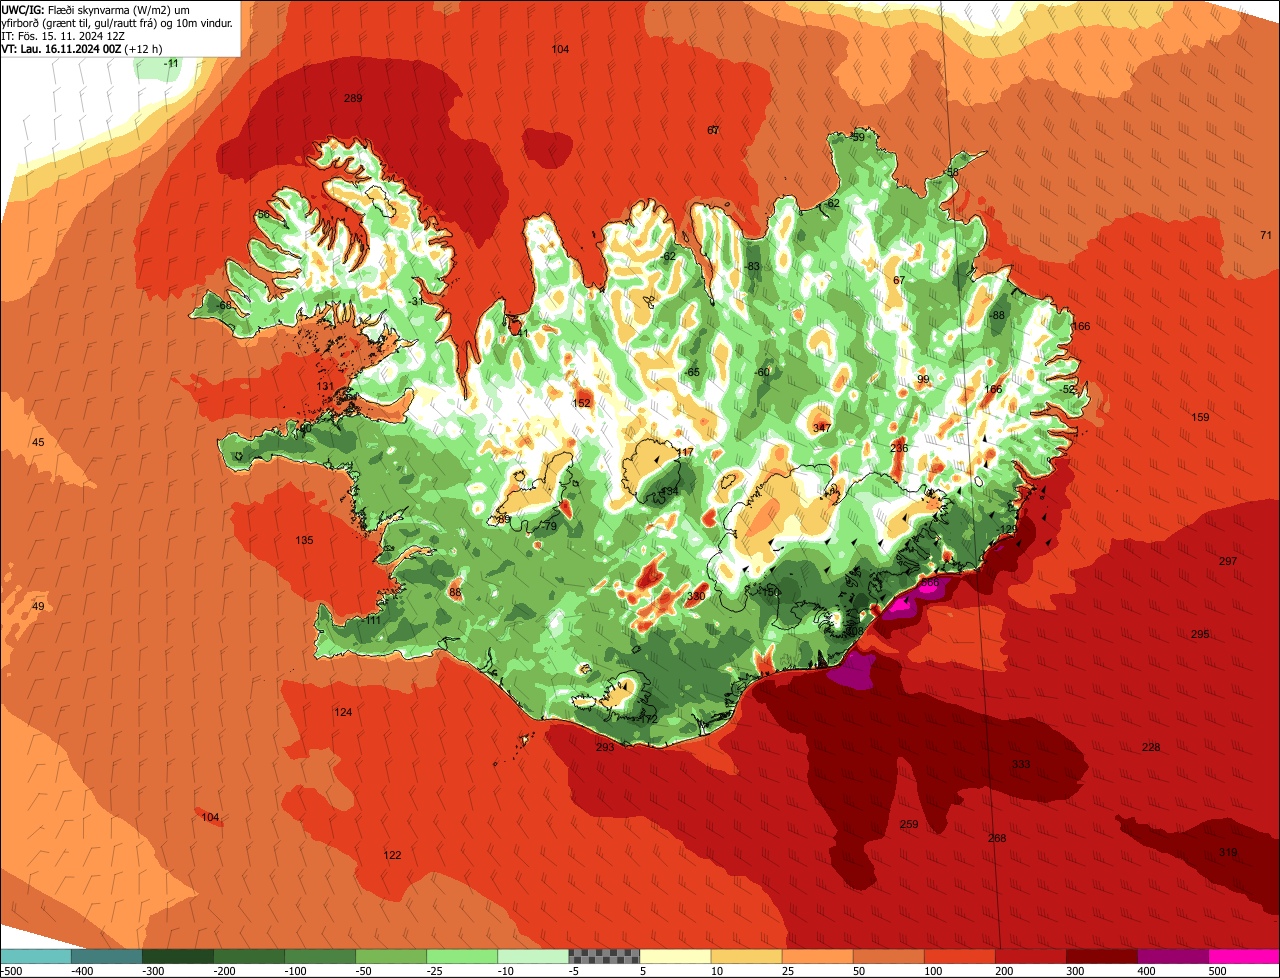
Task: Click the map value '259'
Action: tap(909, 824)
